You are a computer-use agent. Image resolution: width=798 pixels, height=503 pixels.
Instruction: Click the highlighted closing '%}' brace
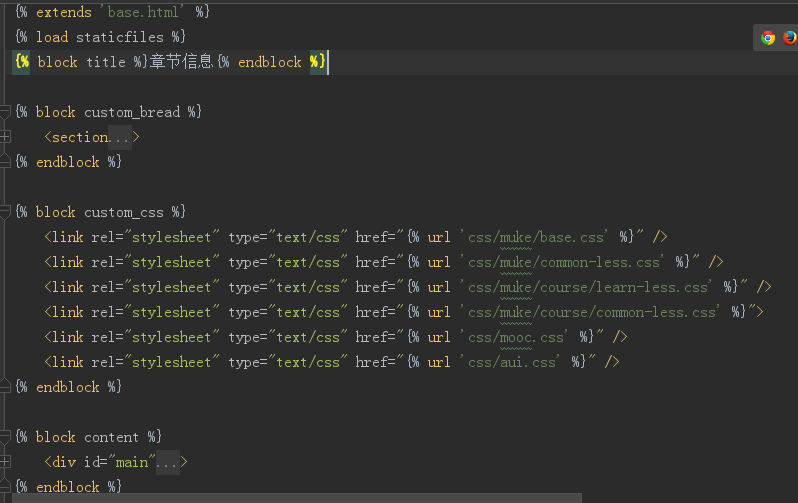318,62
